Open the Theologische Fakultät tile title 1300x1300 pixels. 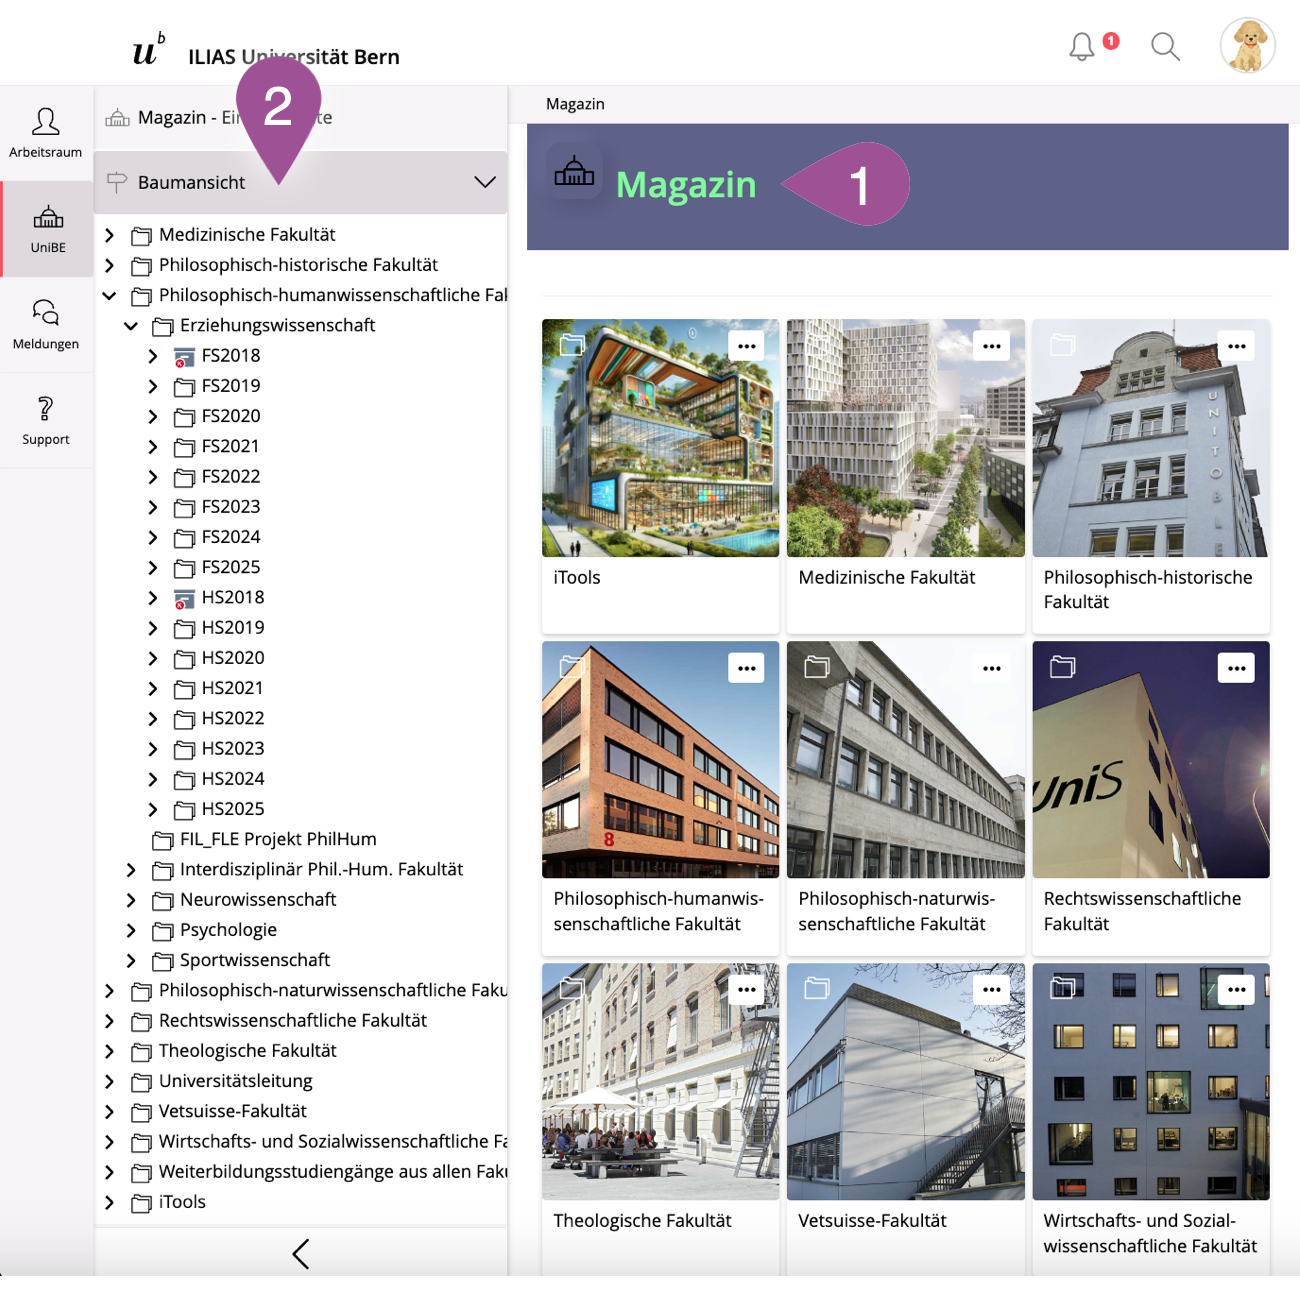pos(642,1221)
